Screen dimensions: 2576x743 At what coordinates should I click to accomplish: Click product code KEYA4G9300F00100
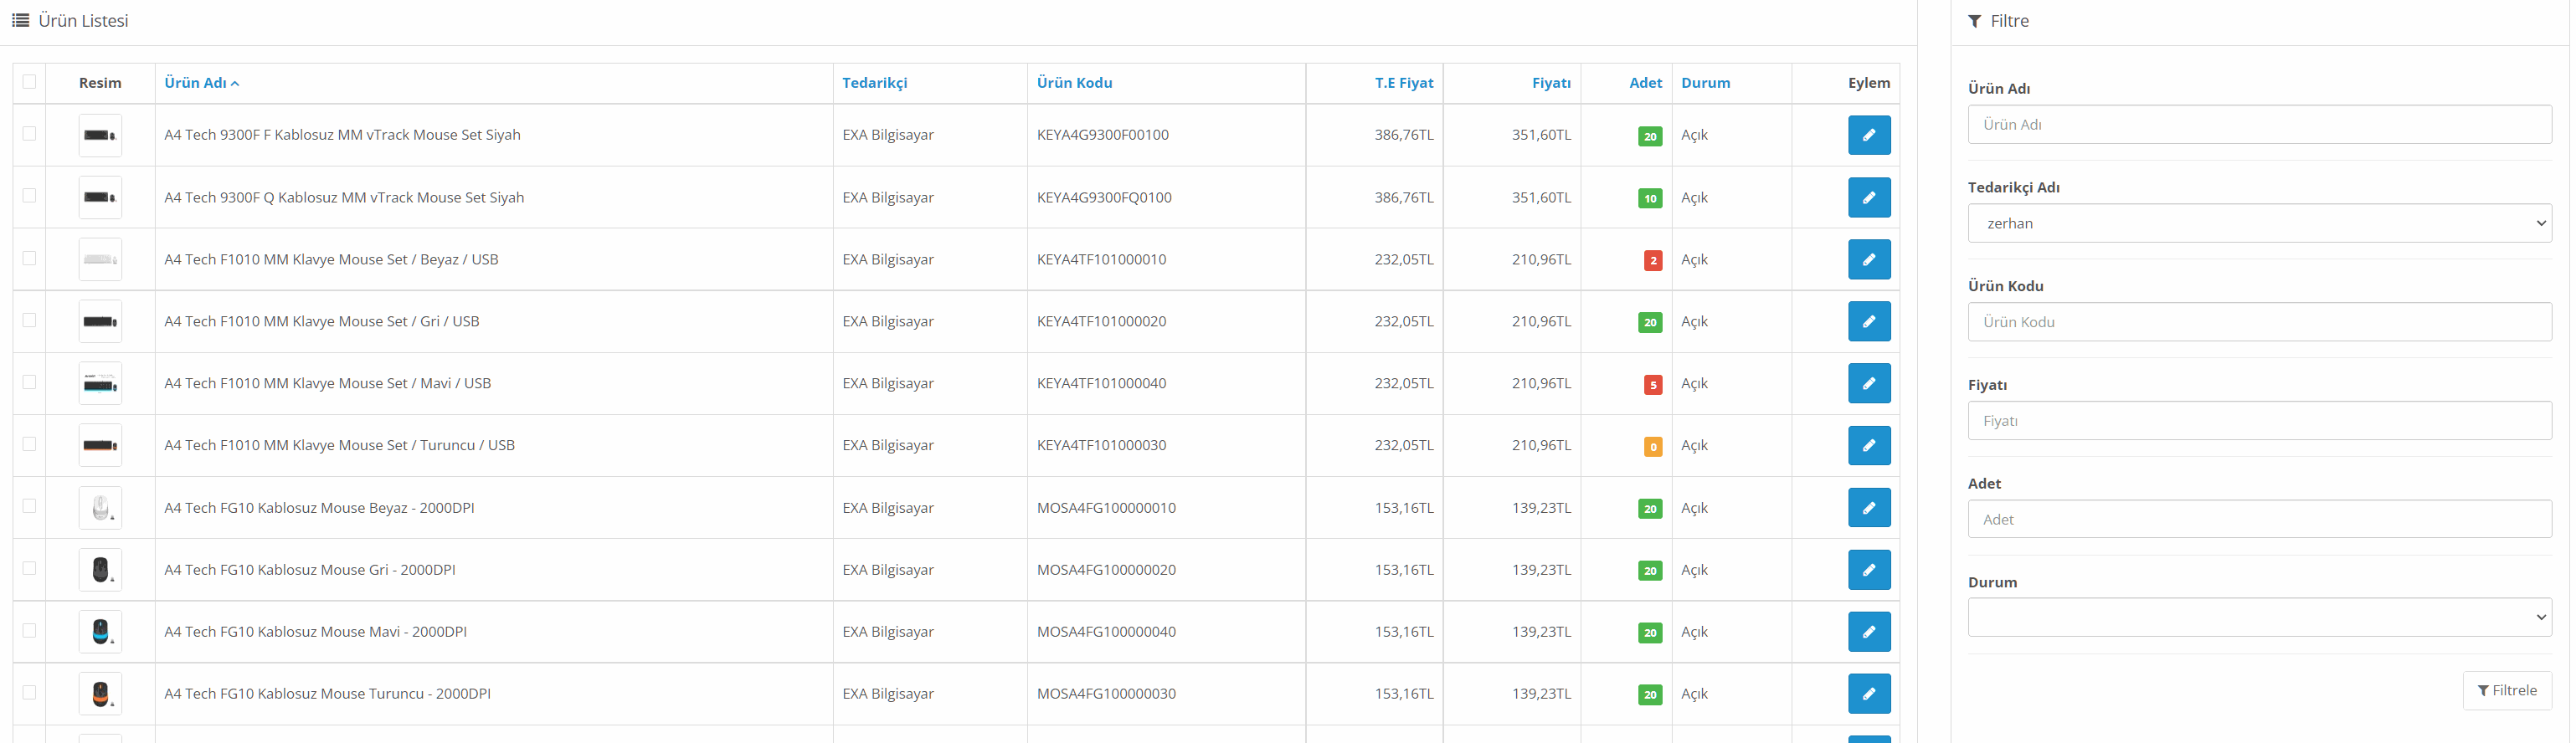(x=1102, y=135)
